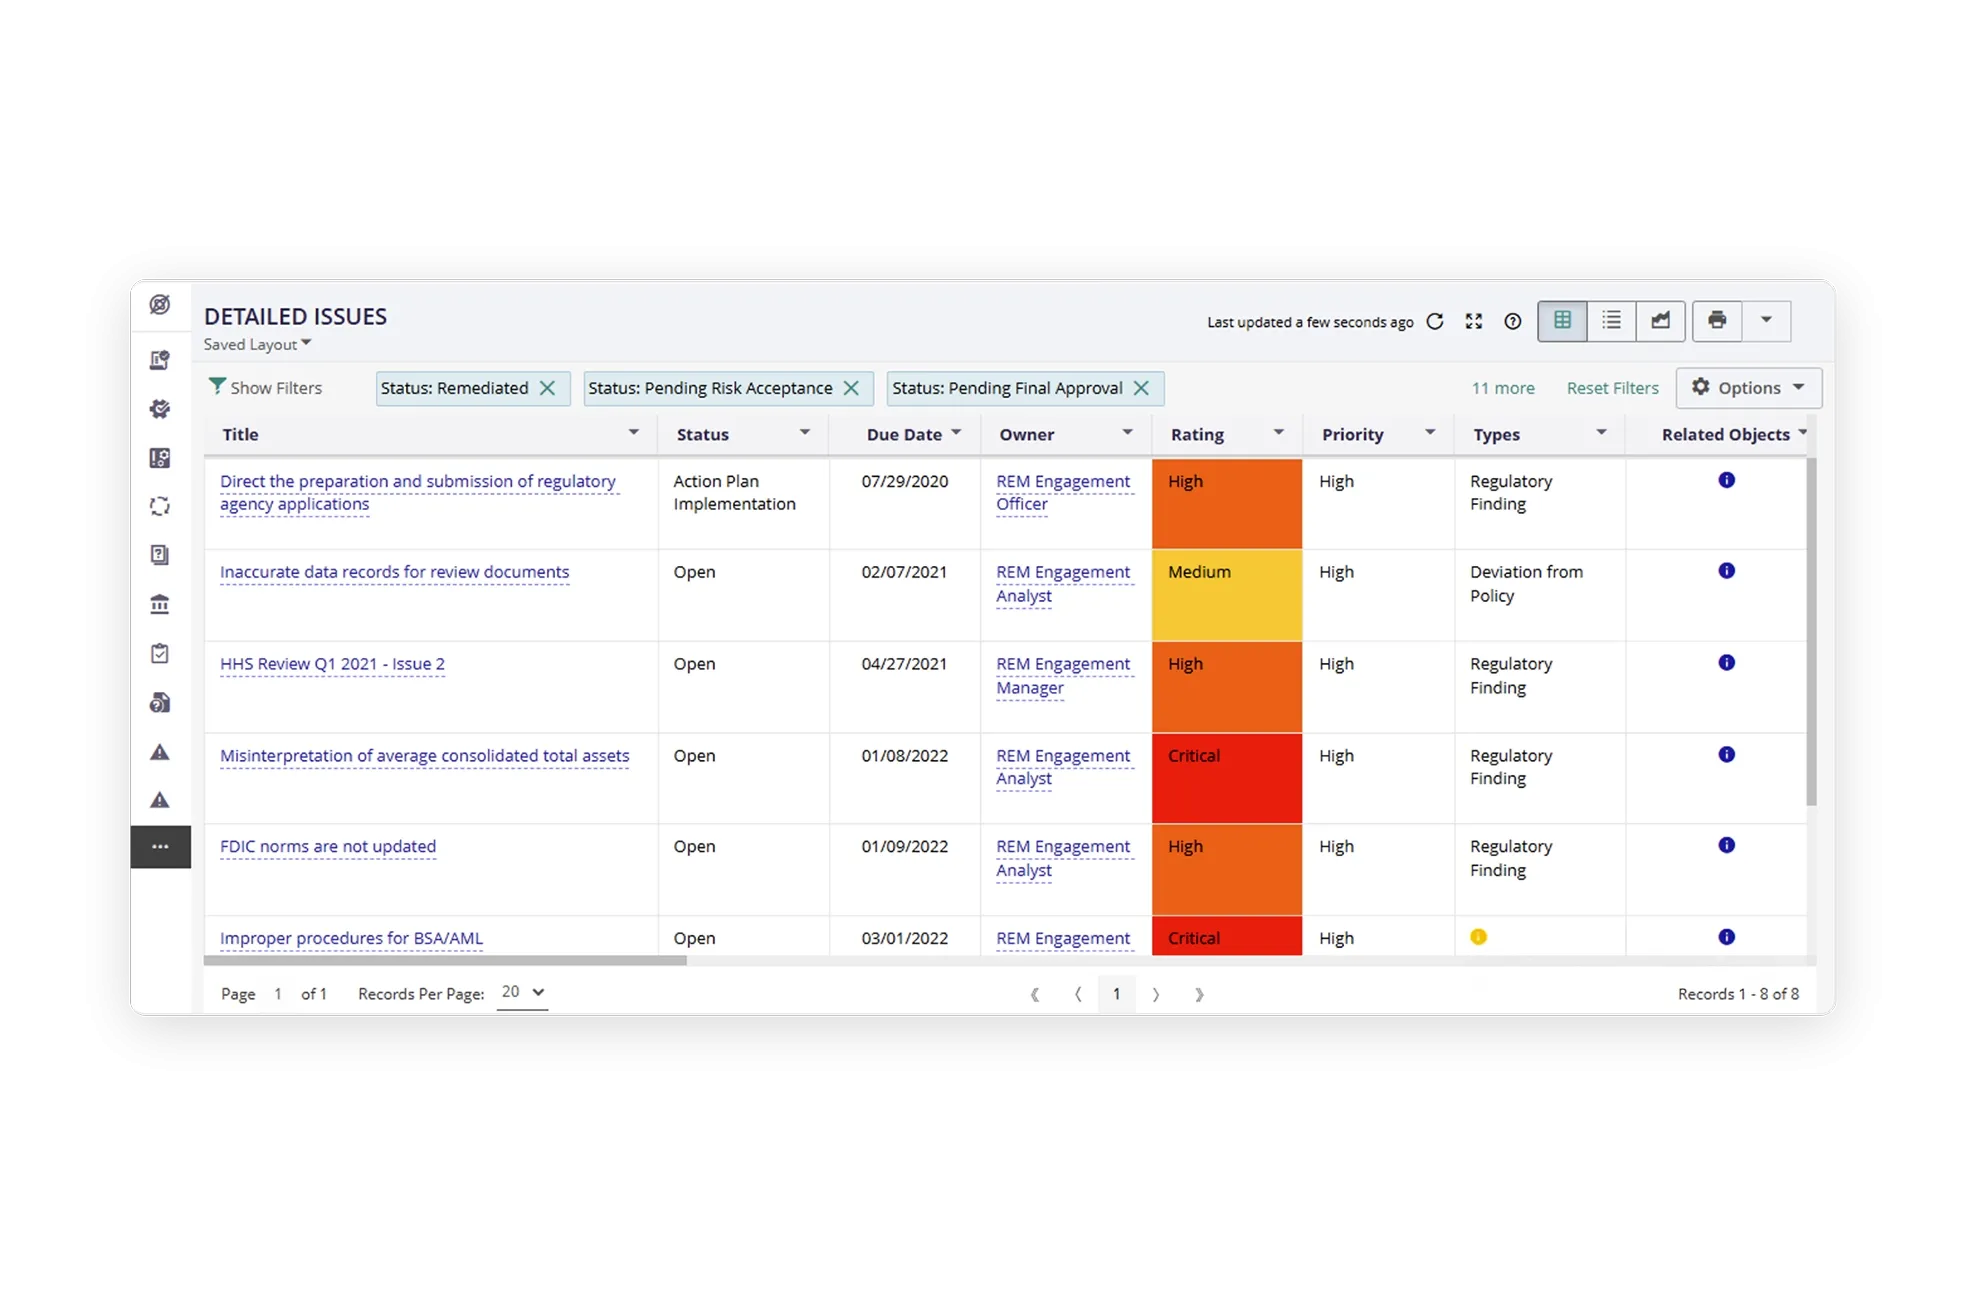Switch to grid table view

1562,321
